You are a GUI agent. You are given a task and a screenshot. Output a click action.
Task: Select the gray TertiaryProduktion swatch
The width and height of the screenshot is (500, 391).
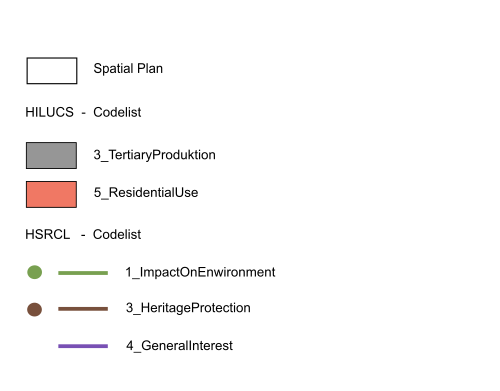pyautogui.click(x=51, y=156)
